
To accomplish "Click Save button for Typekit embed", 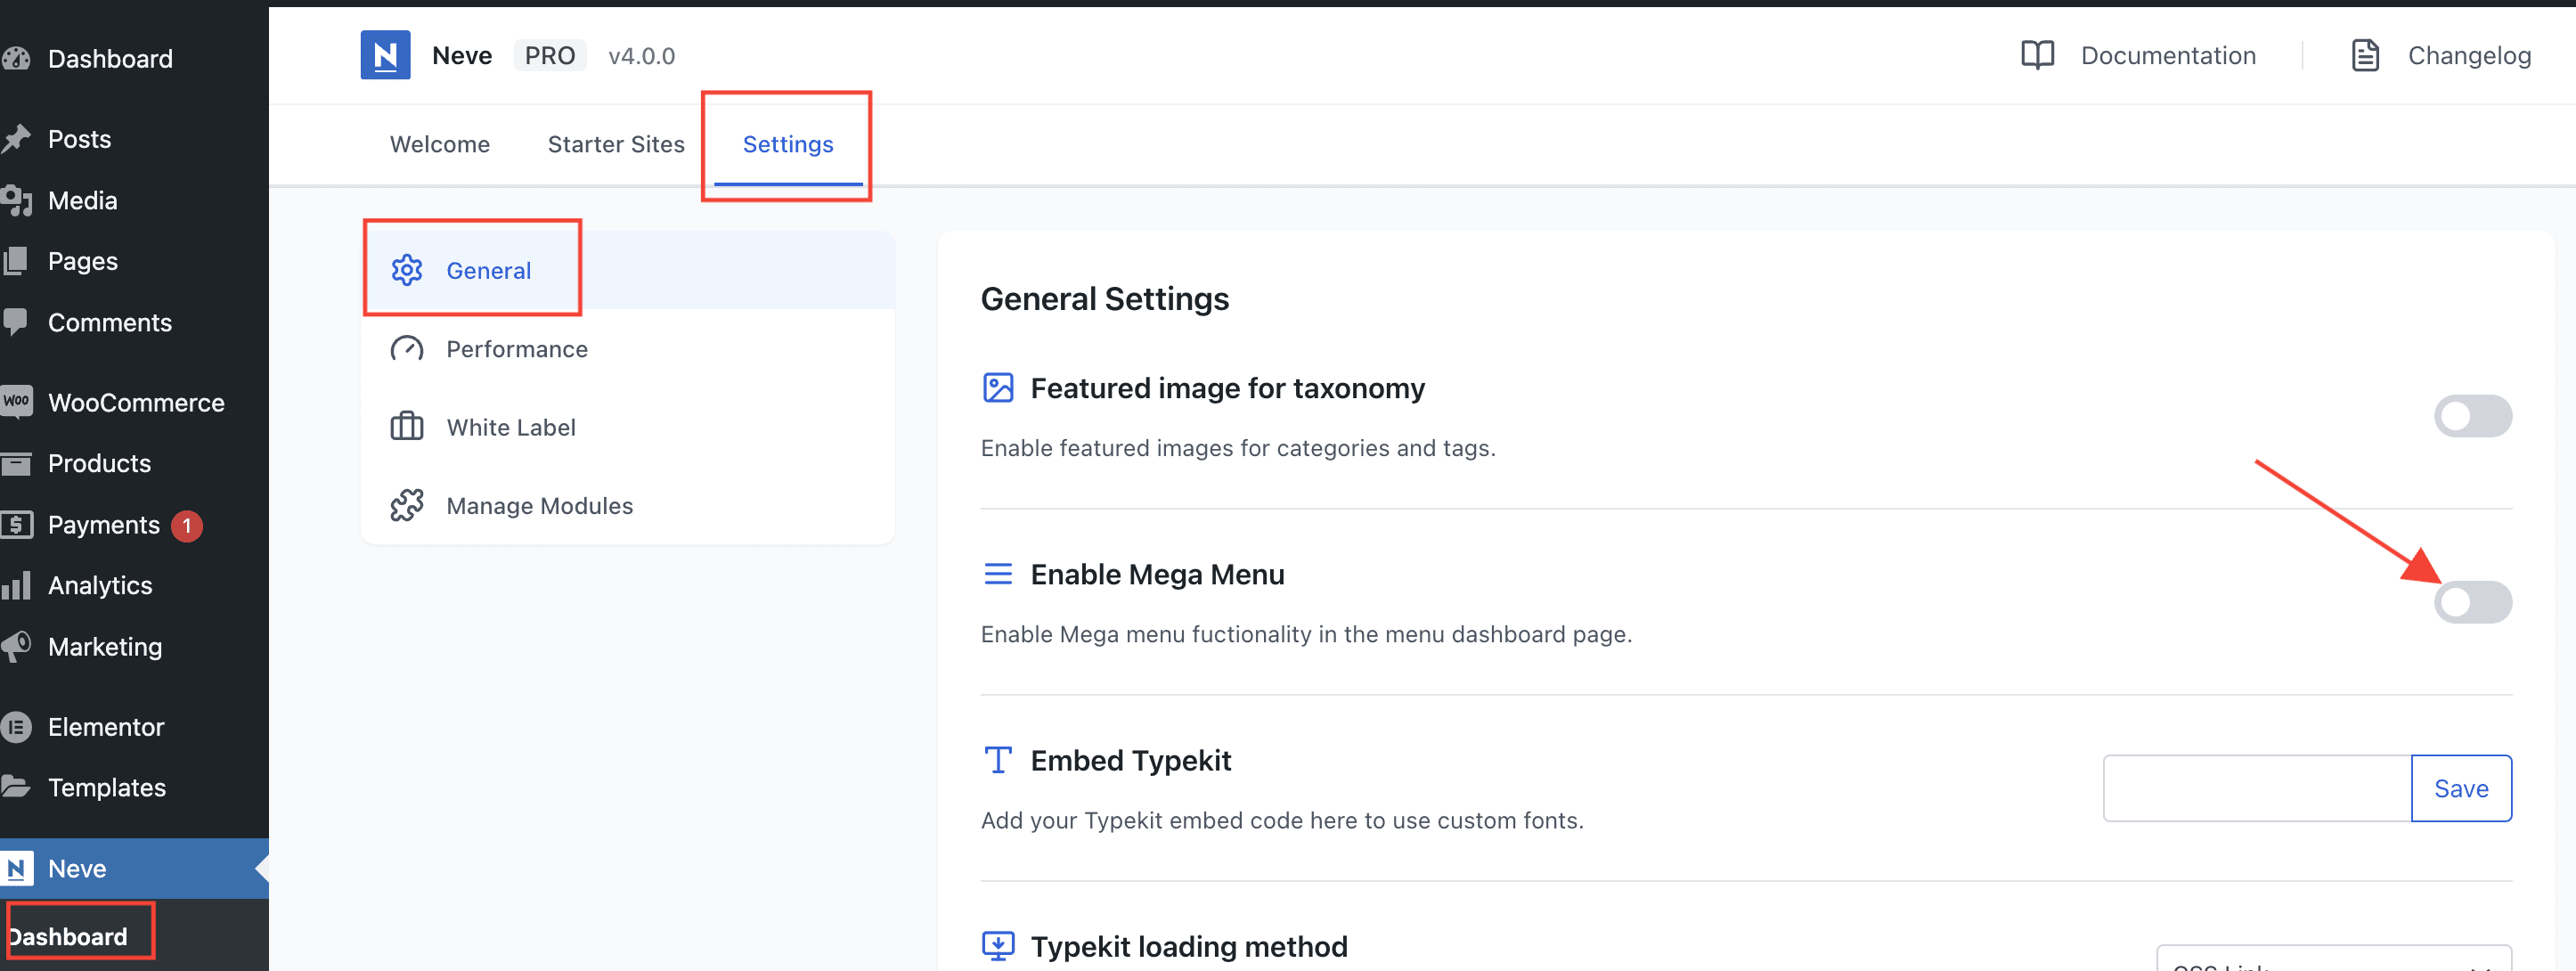I will coord(2461,788).
